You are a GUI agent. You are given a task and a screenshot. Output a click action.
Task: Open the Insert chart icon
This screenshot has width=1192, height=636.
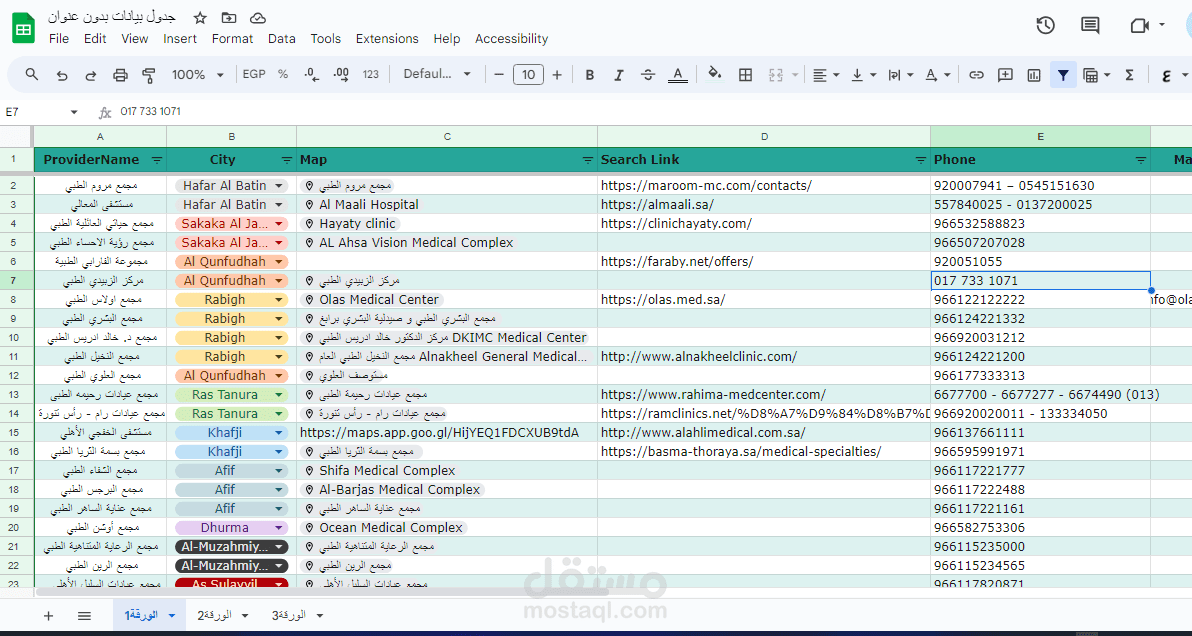[x=1033, y=75]
